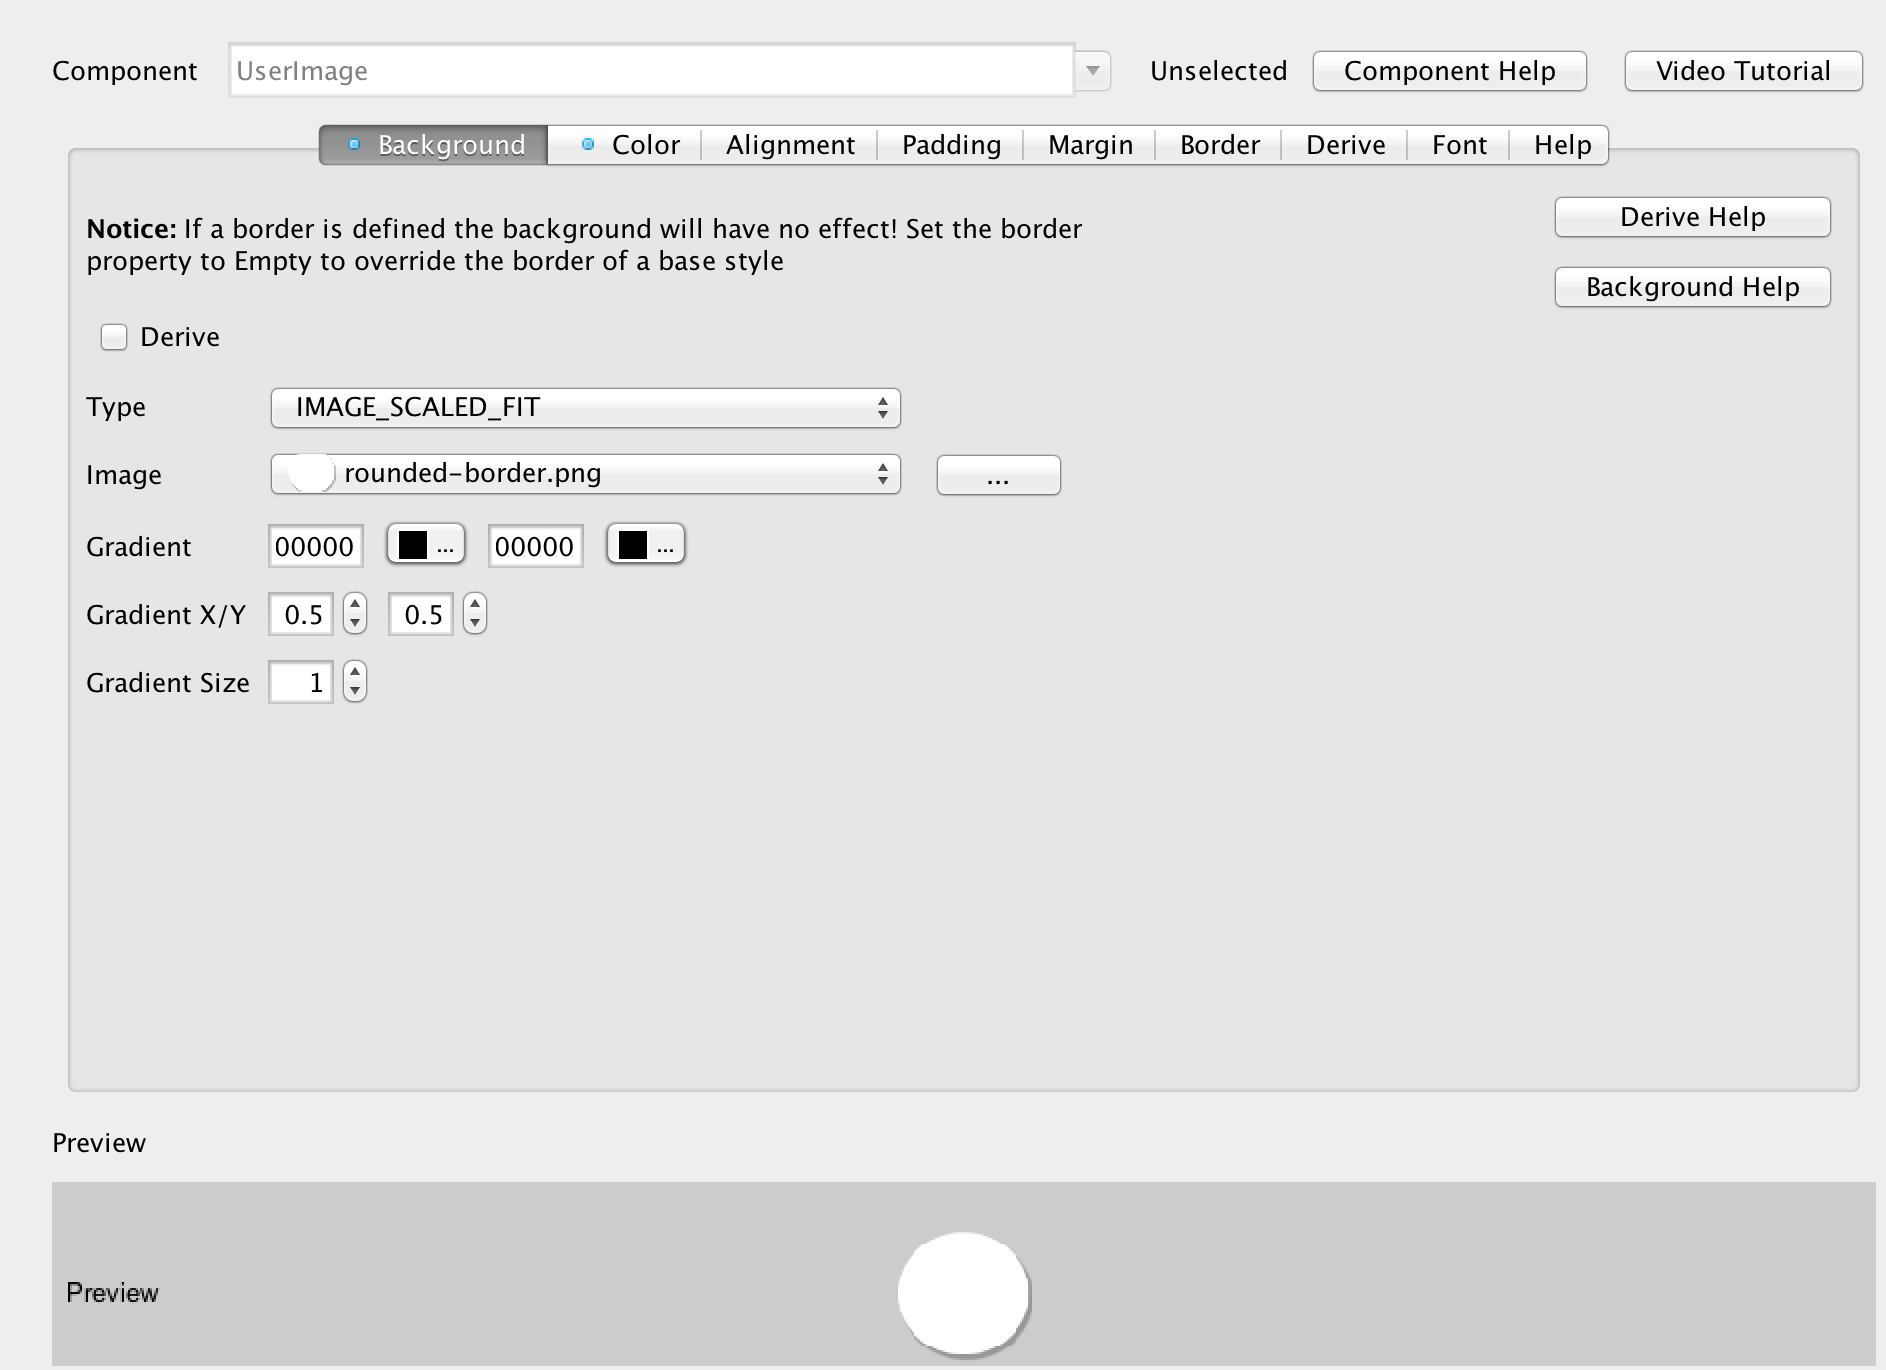1886x1370 pixels.
Task: Open the Derive tab
Action: point(1345,145)
